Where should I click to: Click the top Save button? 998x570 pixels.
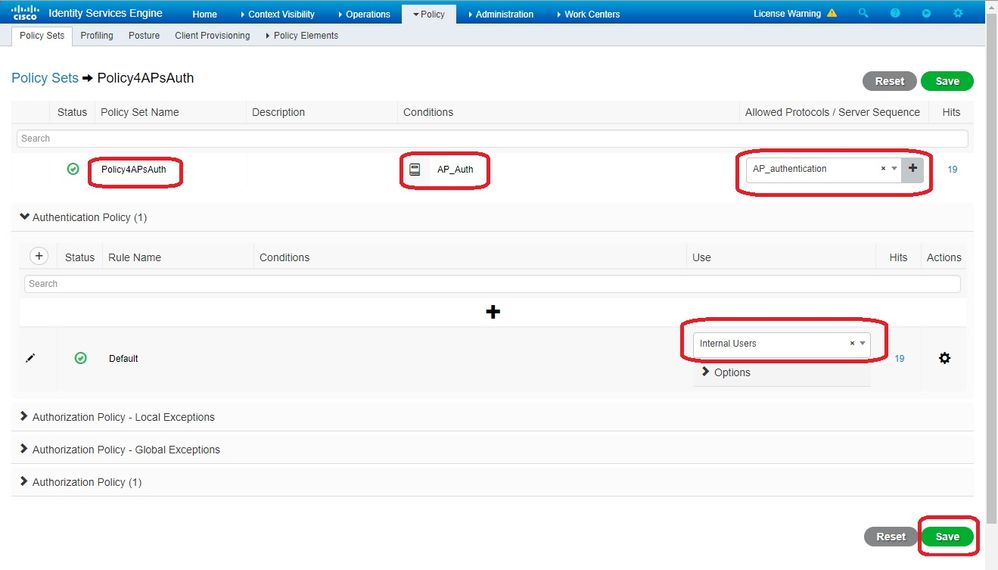tap(947, 81)
